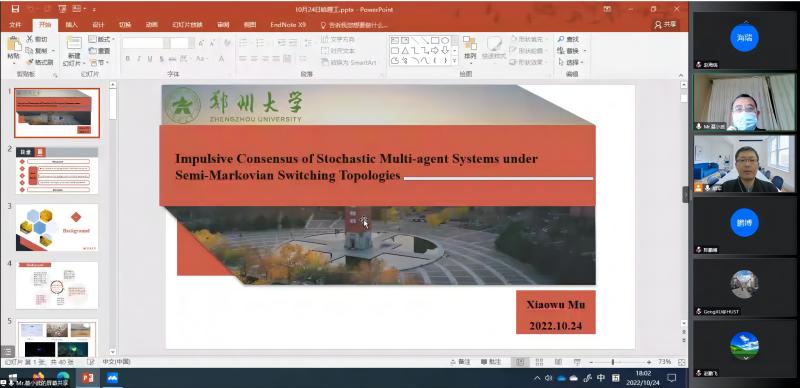
Task: Open the Insert (插入) ribbon tab
Action: click(x=72, y=25)
